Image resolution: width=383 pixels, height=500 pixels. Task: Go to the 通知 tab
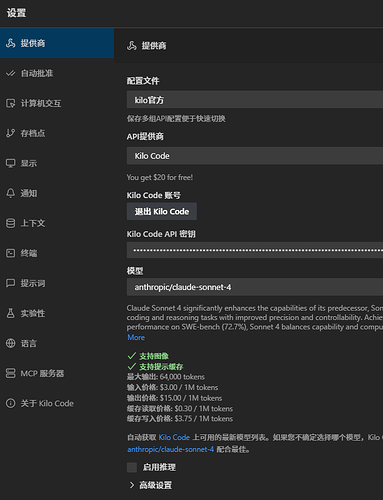tap(57, 193)
